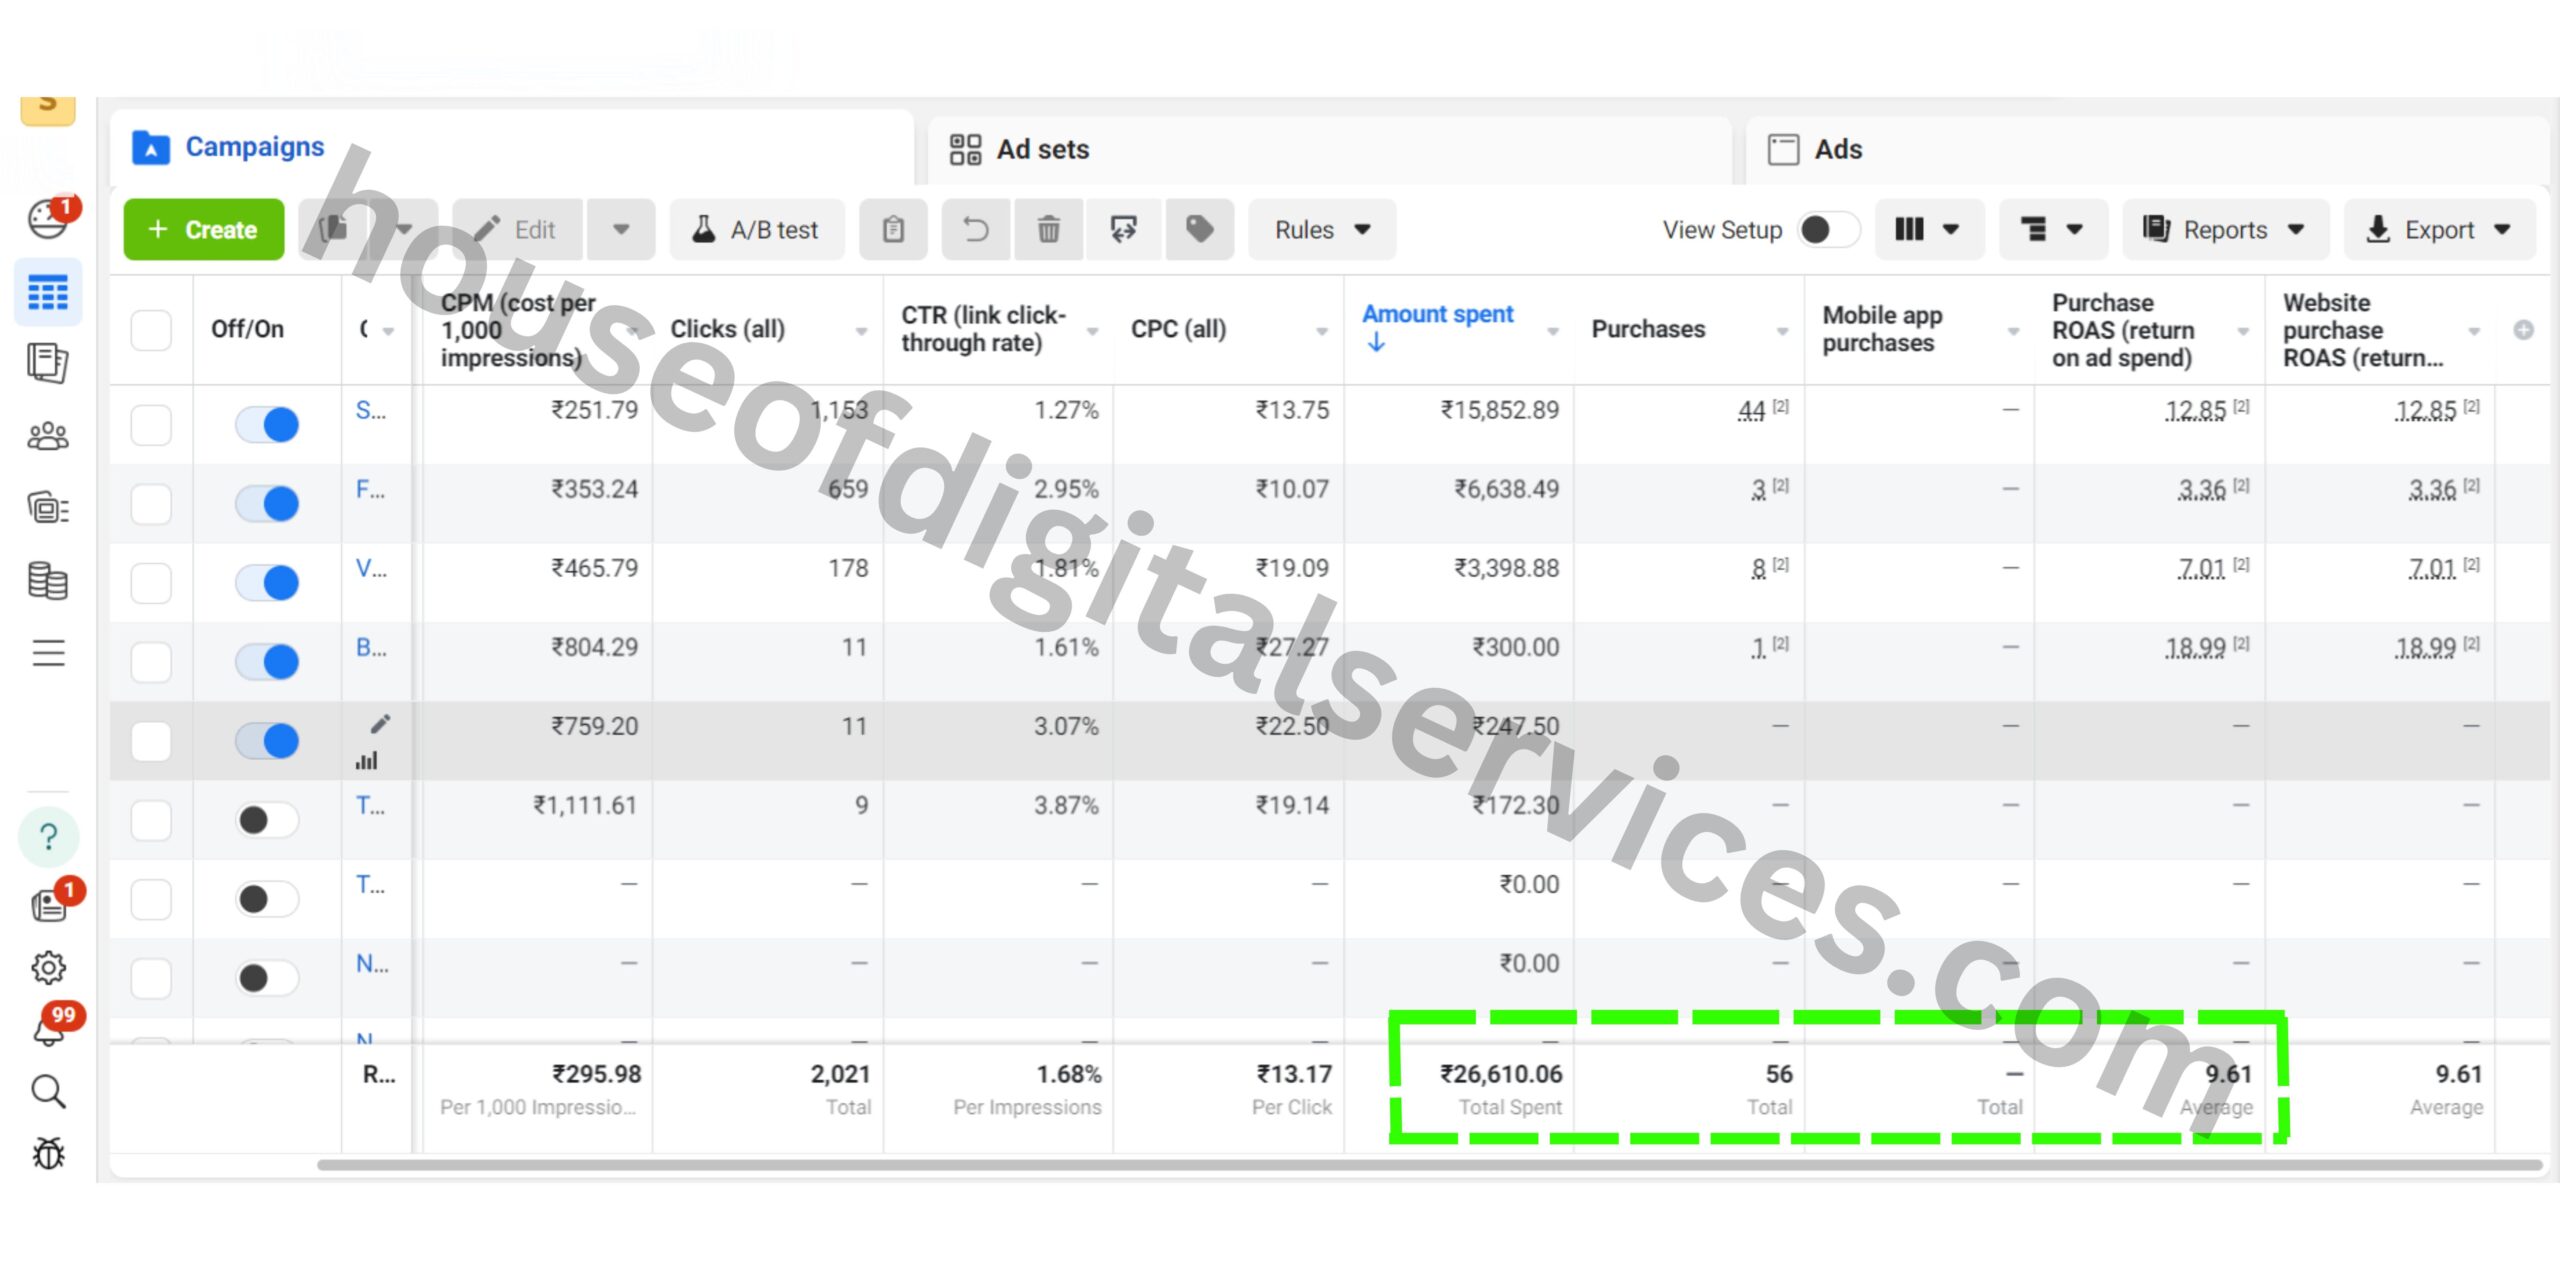The height and width of the screenshot is (1280, 2560).
Task: Open the V... campaign name link
Action: click(x=371, y=568)
